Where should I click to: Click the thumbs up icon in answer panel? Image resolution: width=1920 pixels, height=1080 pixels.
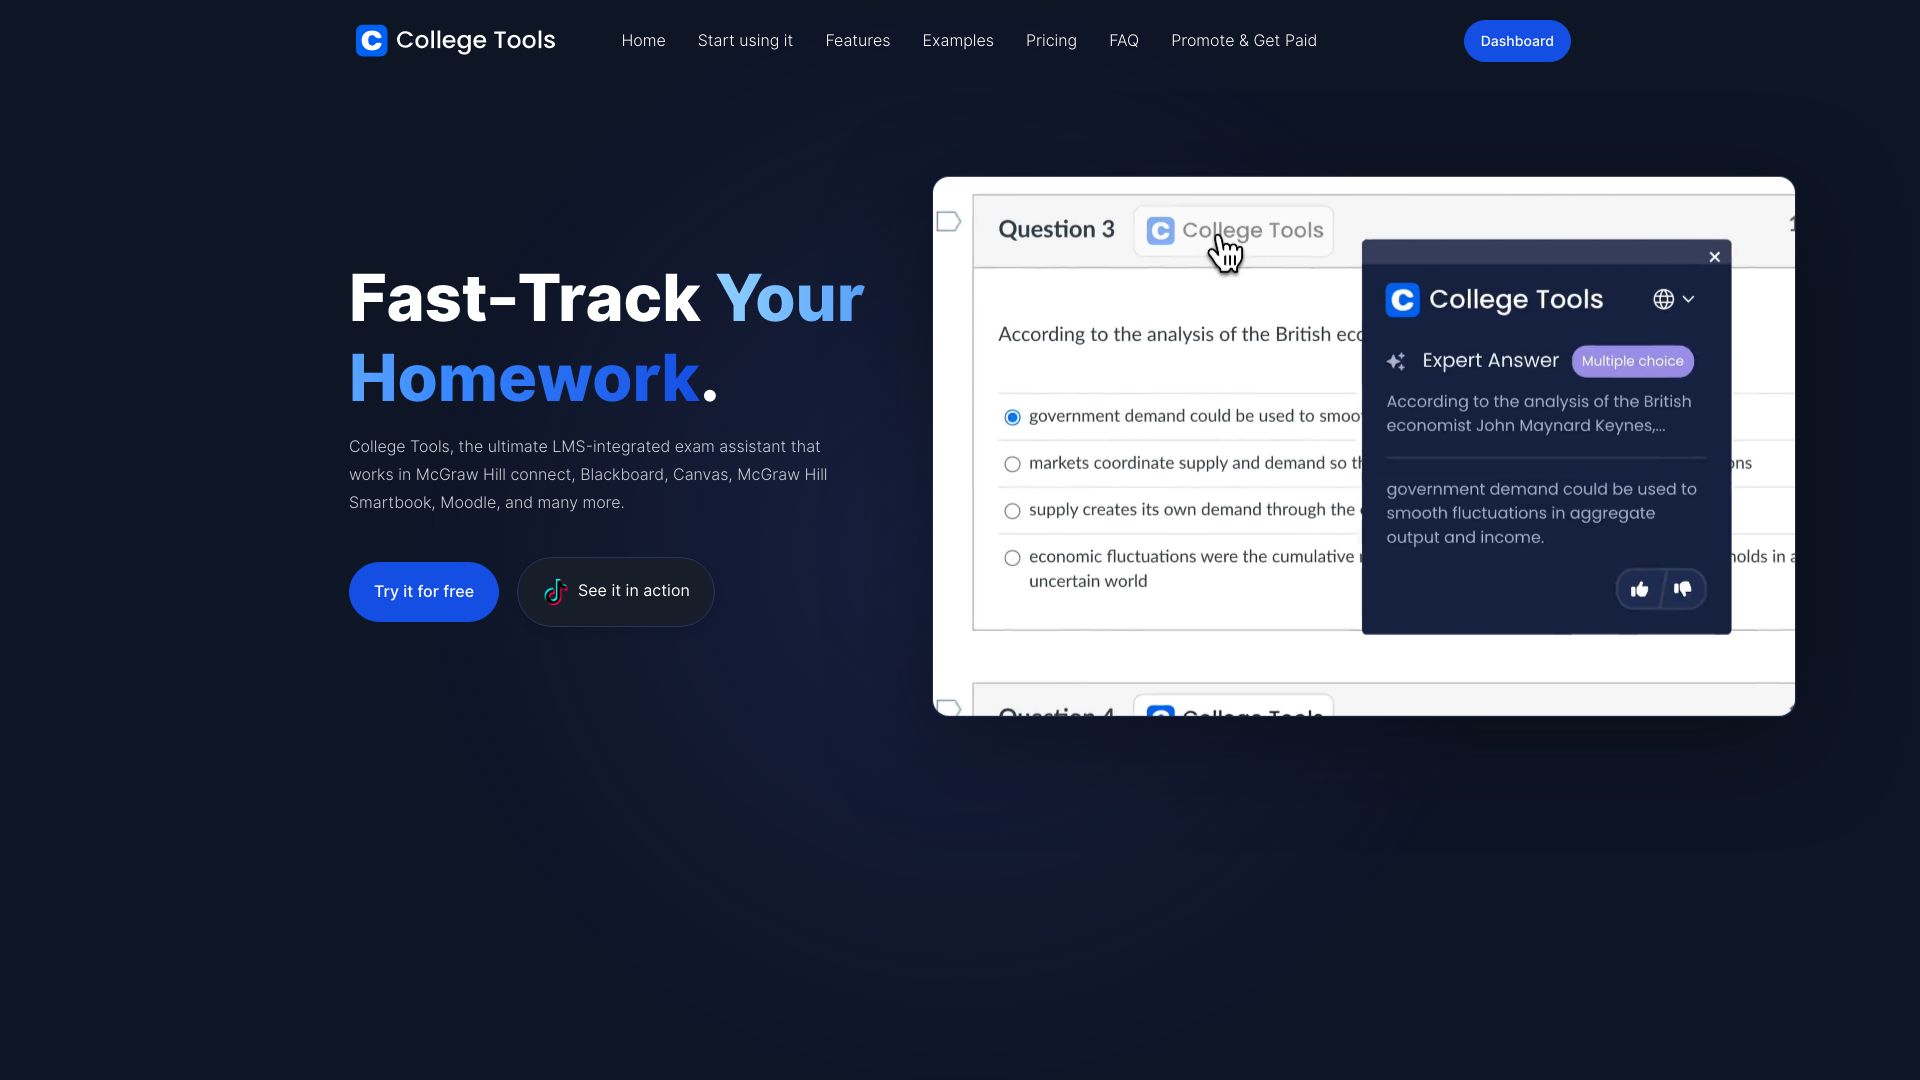(x=1640, y=589)
